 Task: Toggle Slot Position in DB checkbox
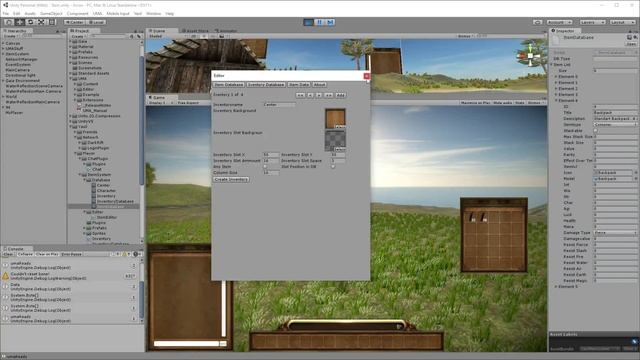coord(333,167)
